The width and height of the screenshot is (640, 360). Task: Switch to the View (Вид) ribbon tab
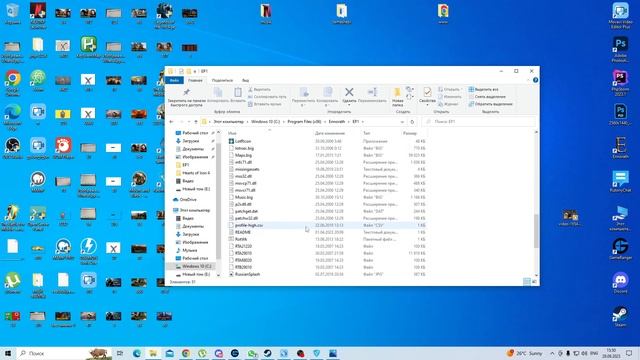pyautogui.click(x=245, y=80)
